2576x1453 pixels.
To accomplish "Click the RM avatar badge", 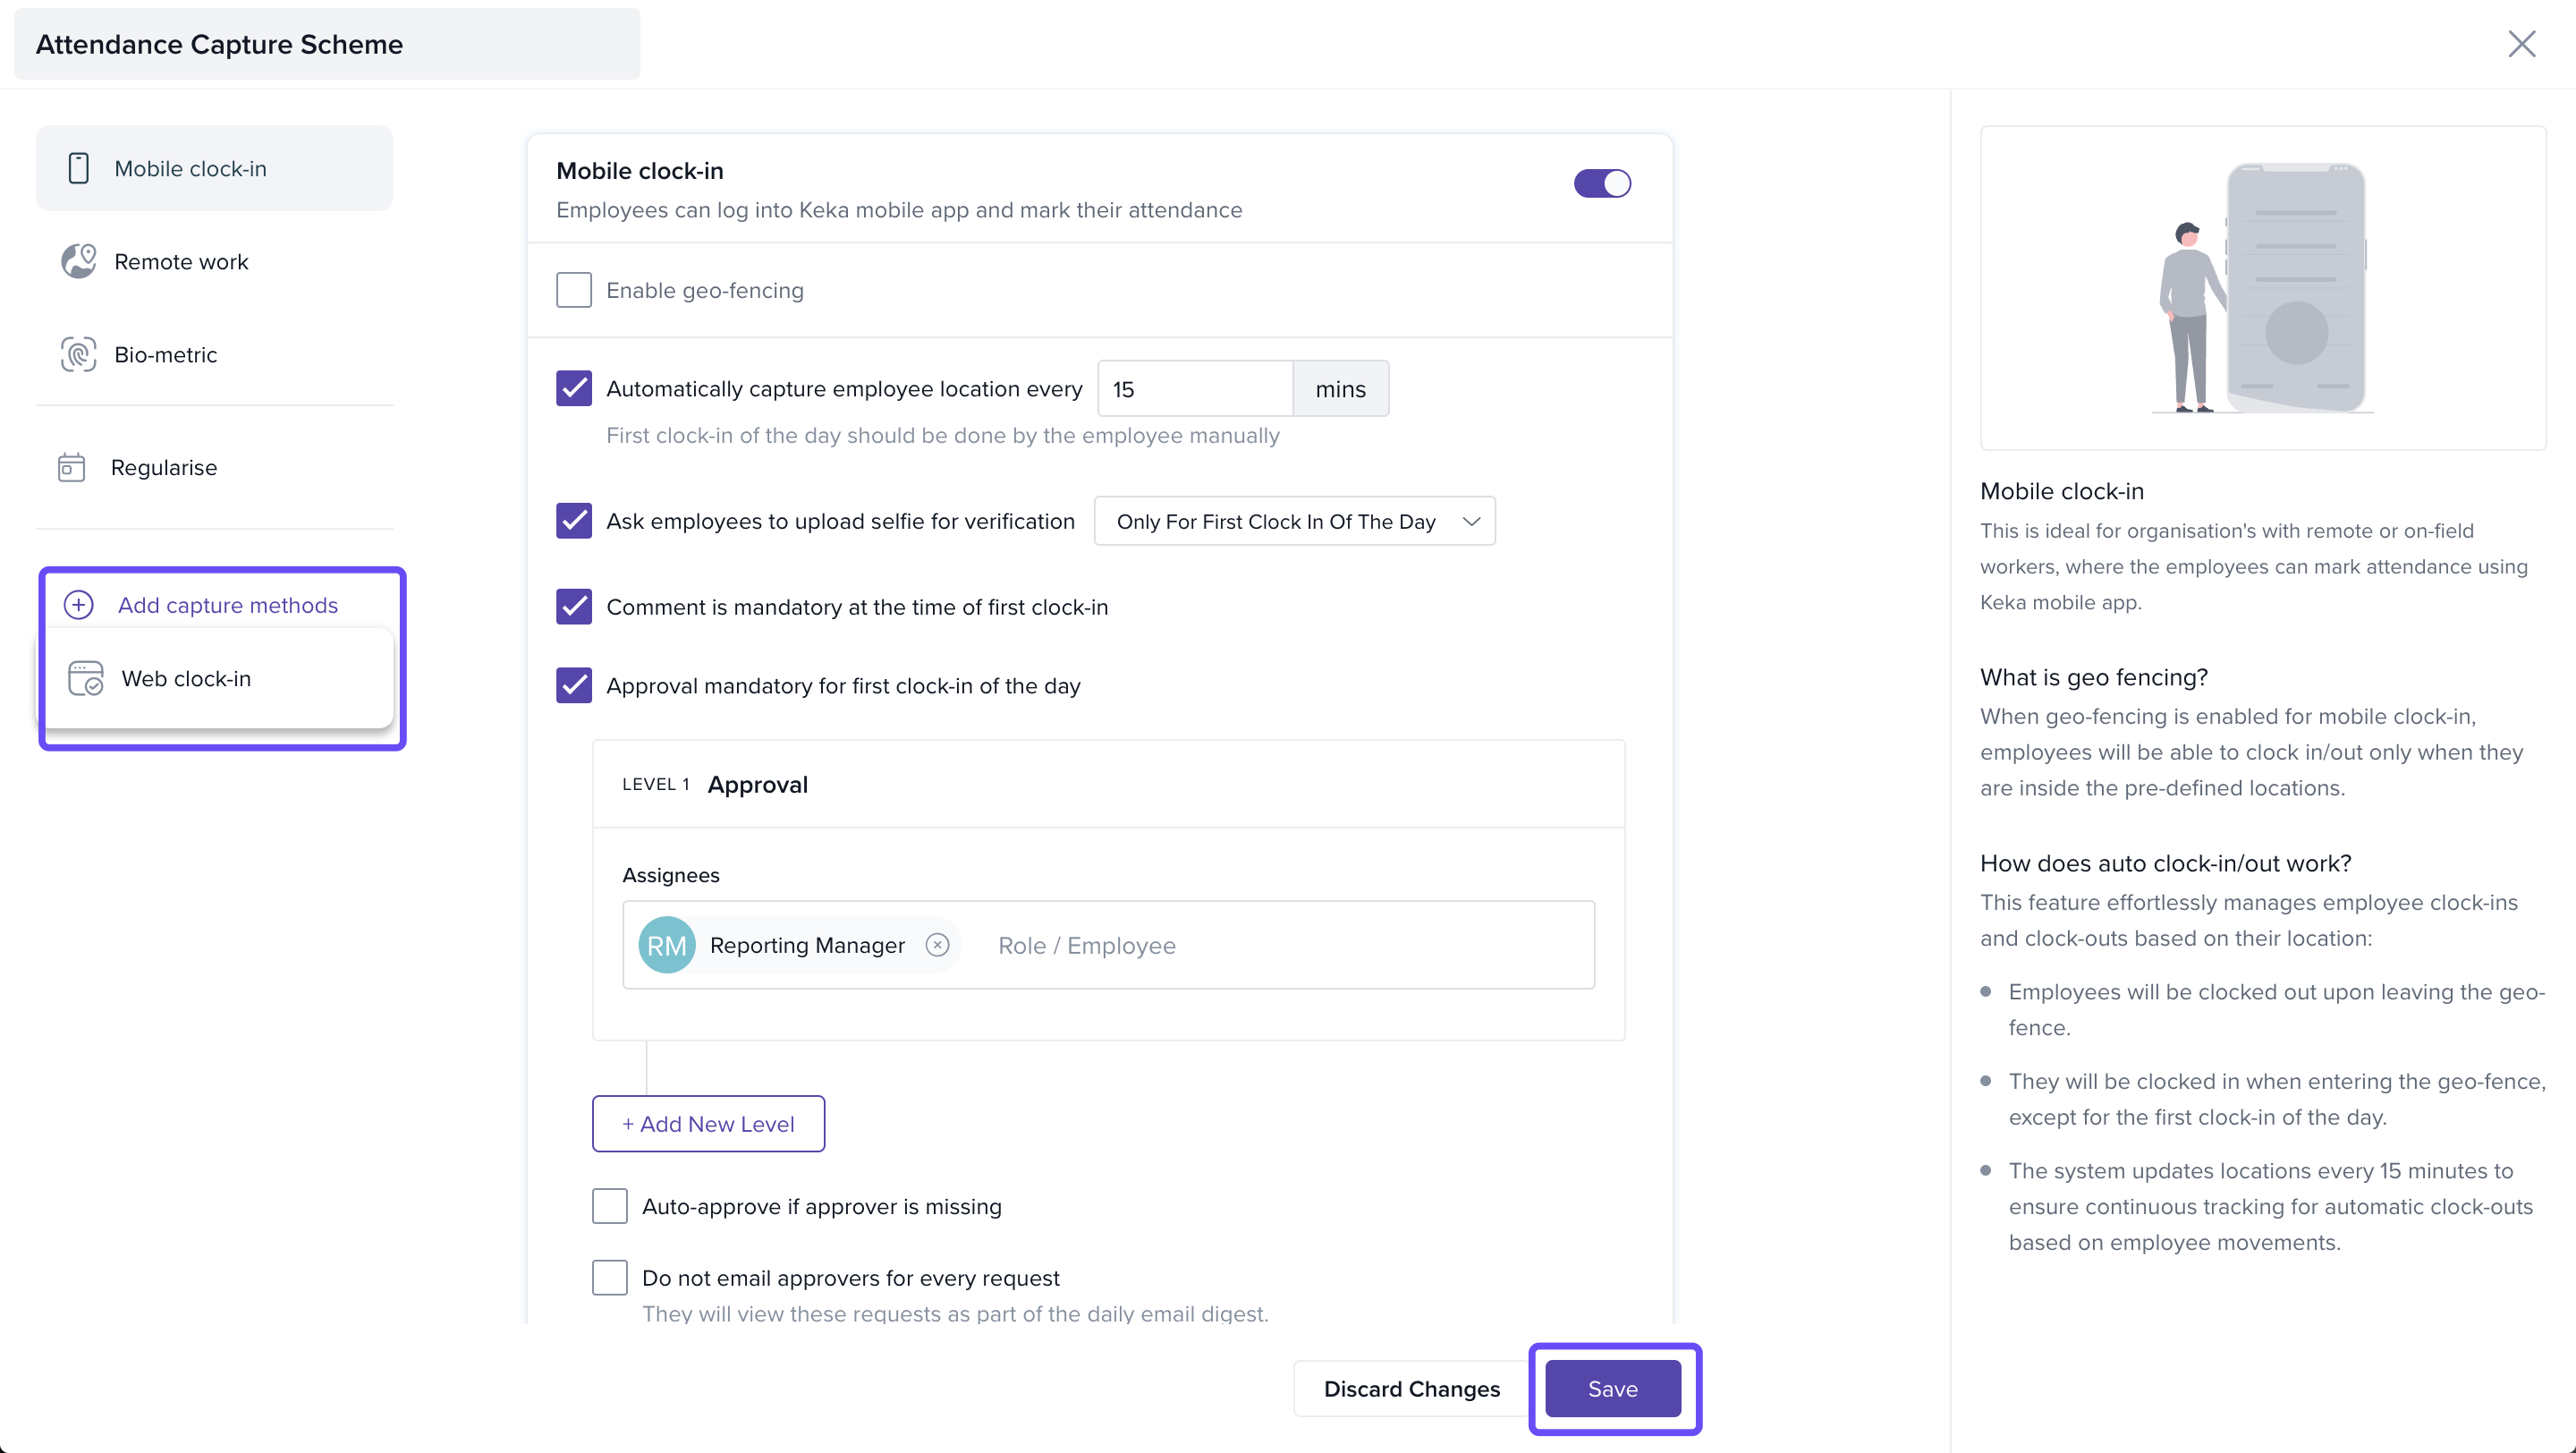I will [x=667, y=945].
